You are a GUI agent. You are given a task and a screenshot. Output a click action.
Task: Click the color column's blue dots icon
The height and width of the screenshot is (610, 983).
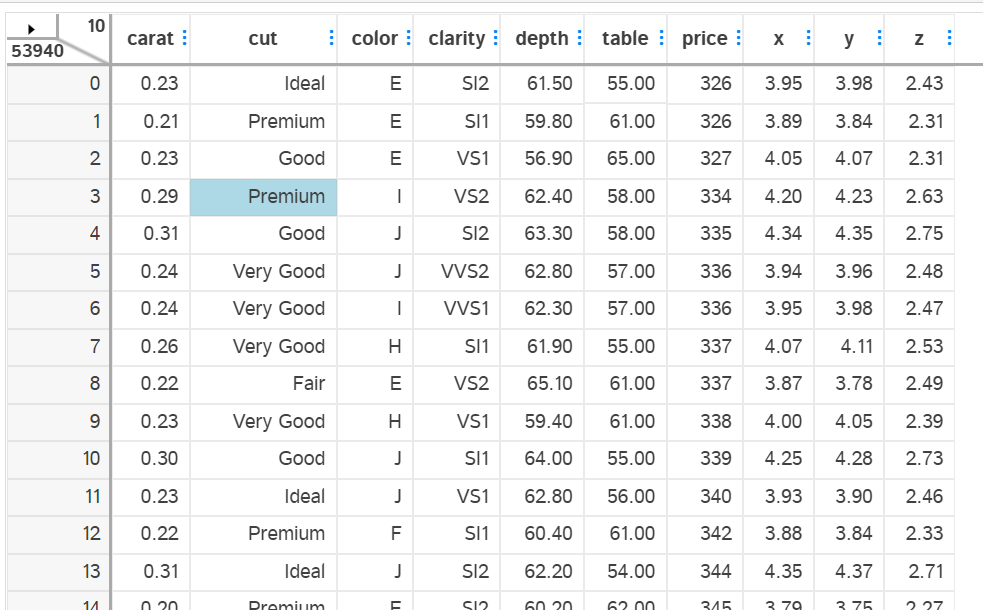point(407,39)
